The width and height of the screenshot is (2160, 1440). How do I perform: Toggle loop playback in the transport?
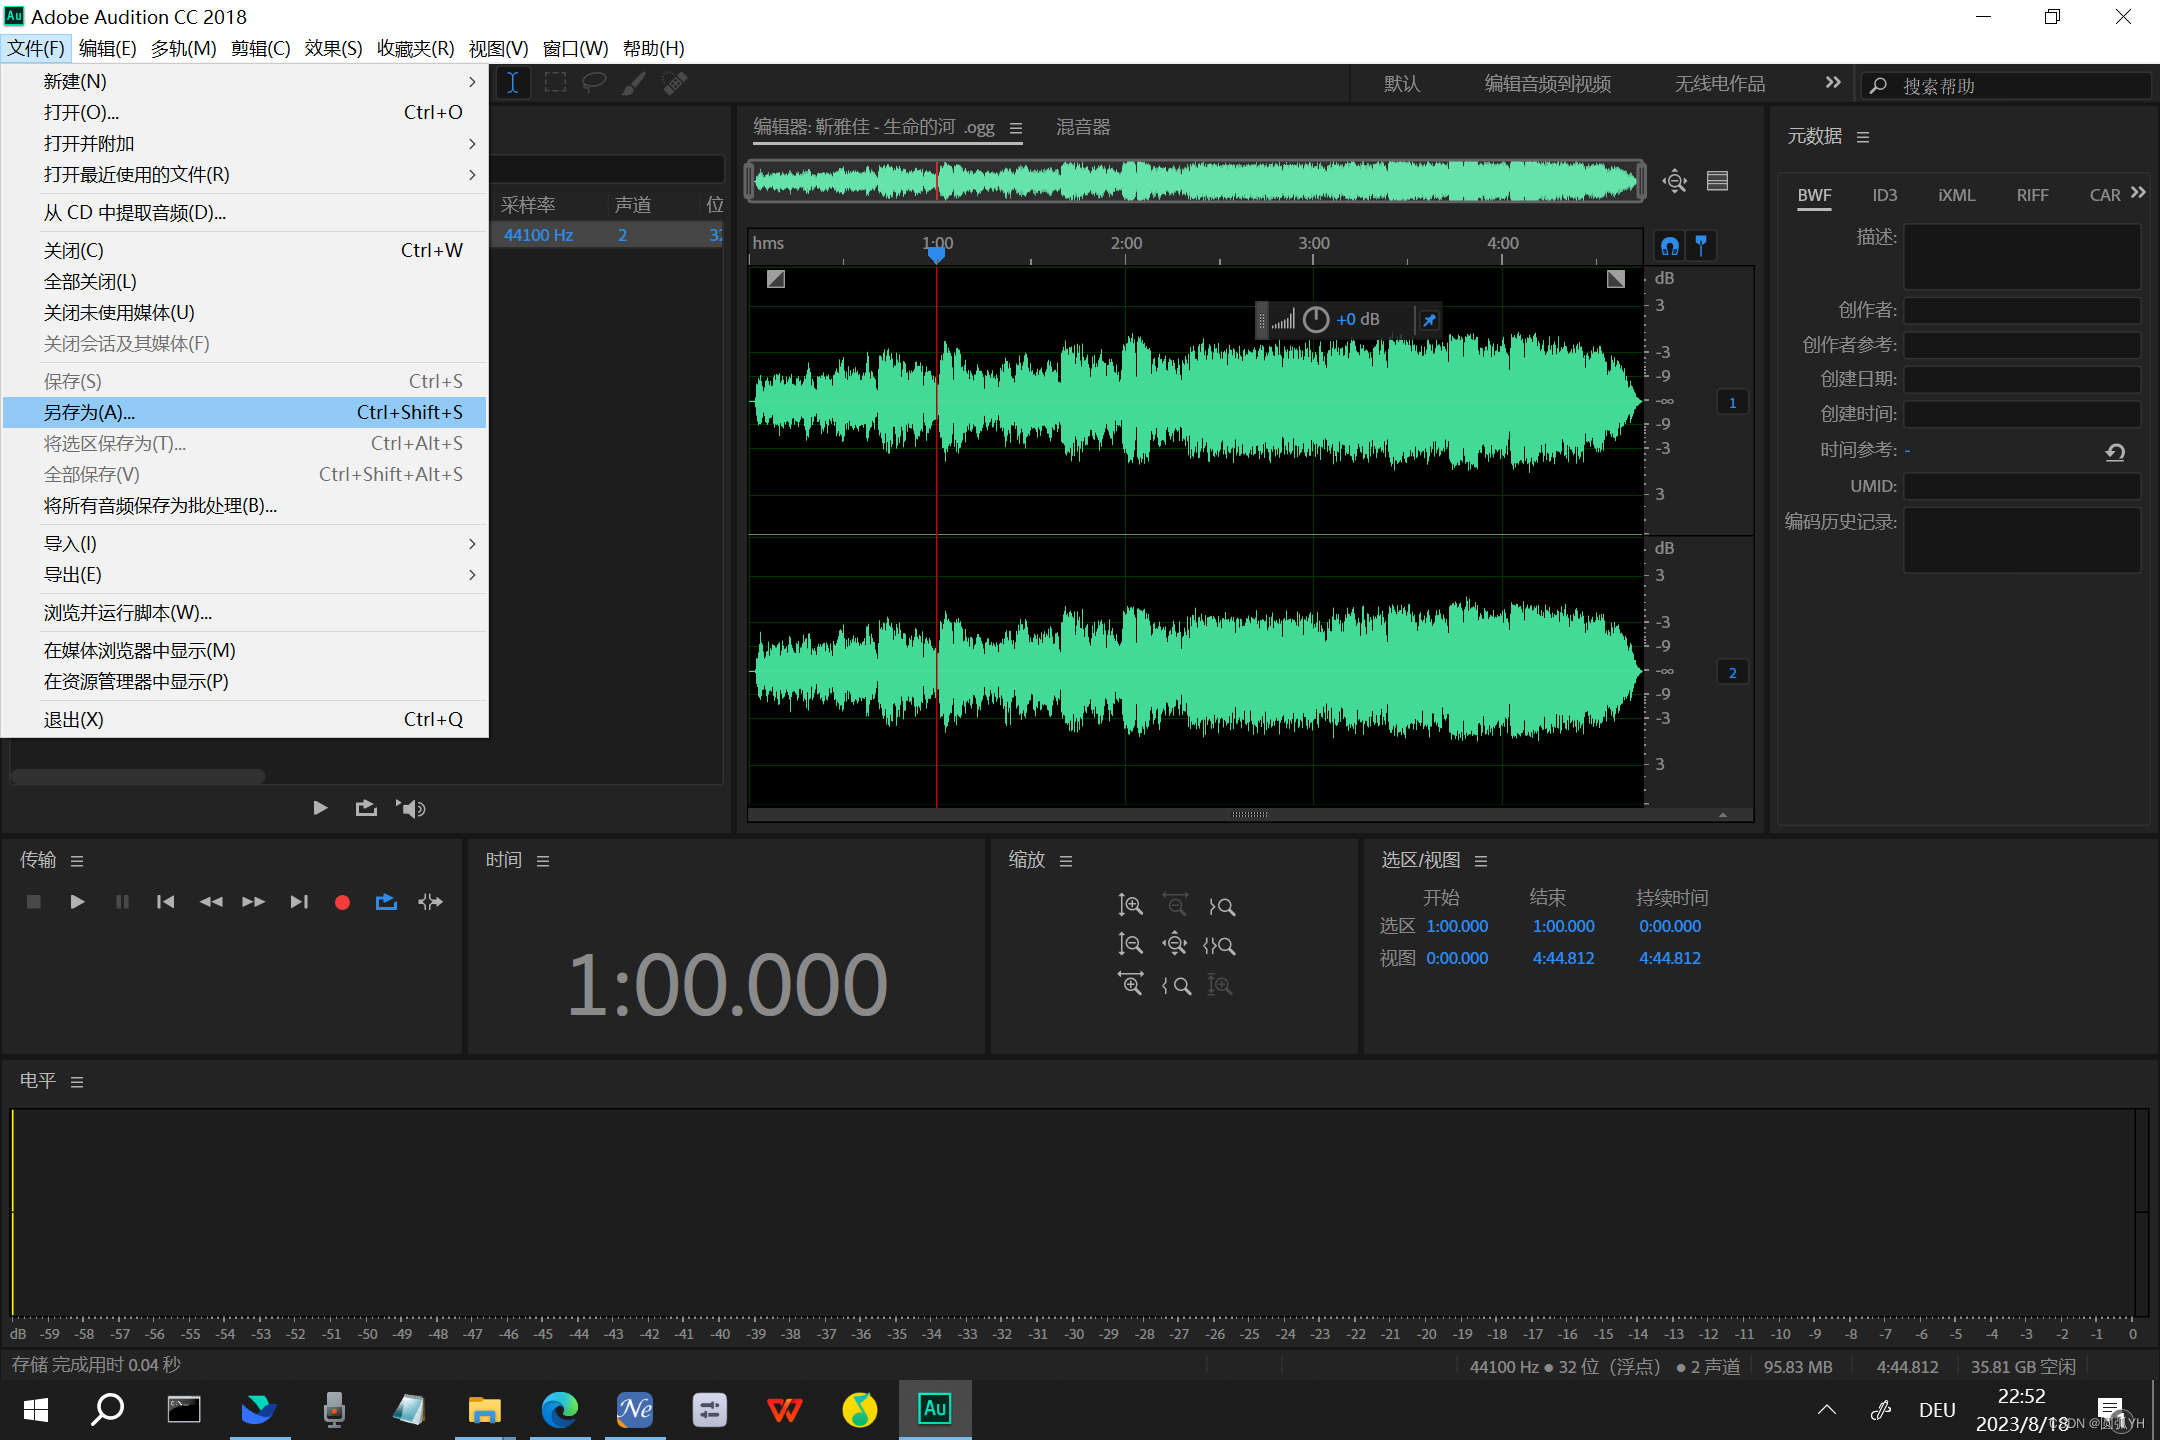coord(386,901)
